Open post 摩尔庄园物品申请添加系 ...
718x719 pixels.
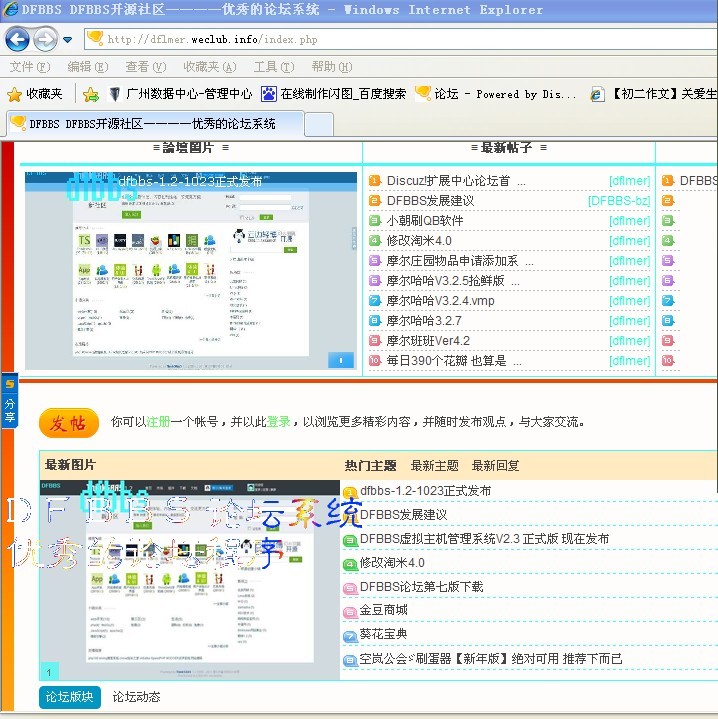coord(460,261)
